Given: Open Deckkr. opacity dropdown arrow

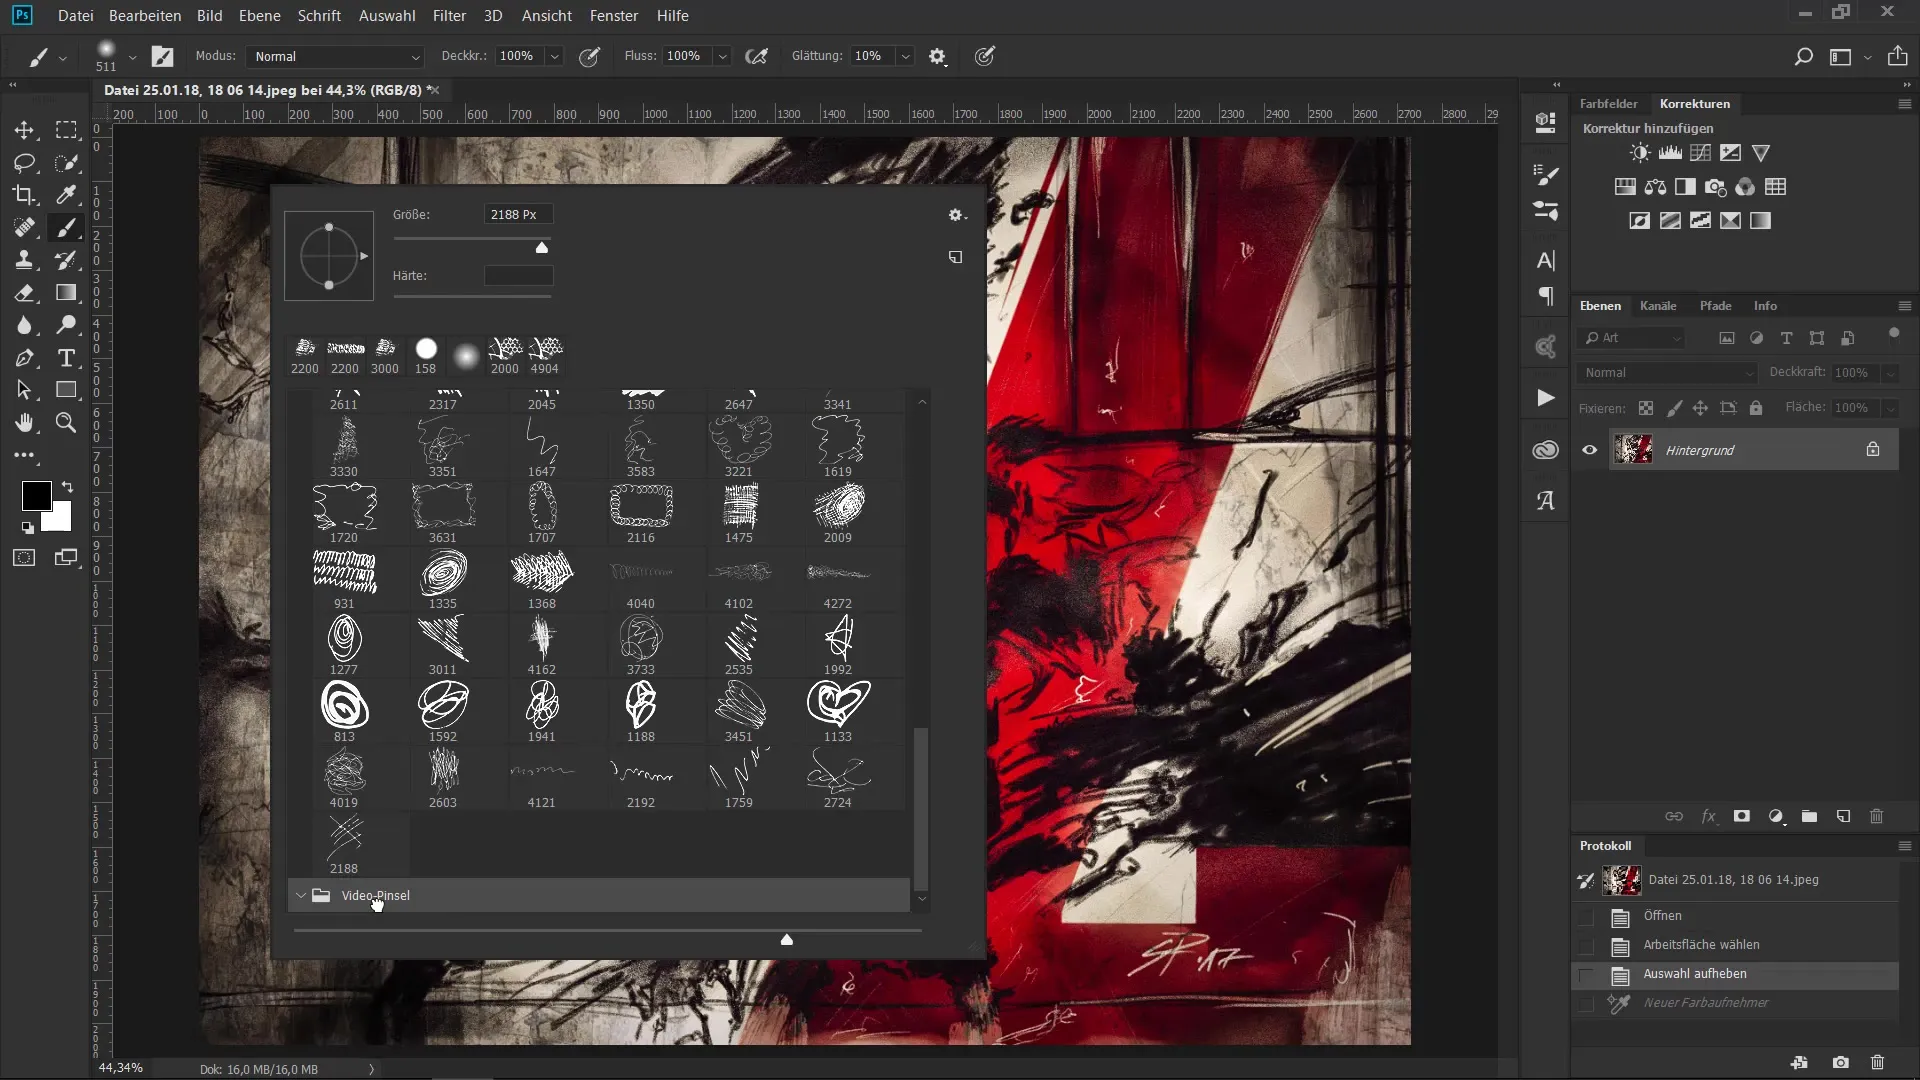Looking at the screenshot, I should point(555,57).
